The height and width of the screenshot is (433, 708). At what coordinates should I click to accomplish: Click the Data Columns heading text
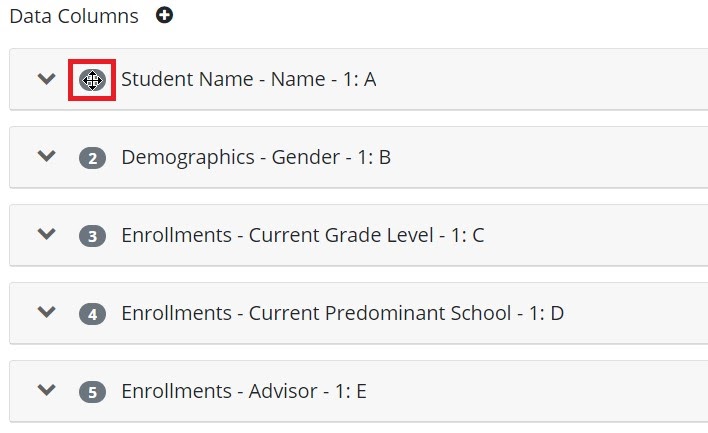click(74, 16)
